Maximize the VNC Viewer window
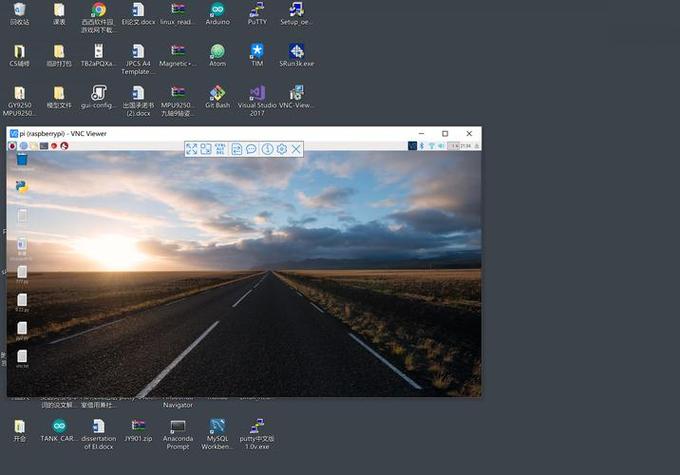The width and height of the screenshot is (680, 475). [x=445, y=134]
